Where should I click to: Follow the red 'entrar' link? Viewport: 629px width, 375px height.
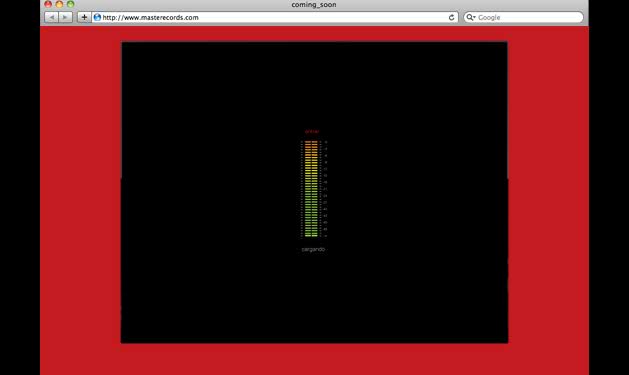point(312,132)
